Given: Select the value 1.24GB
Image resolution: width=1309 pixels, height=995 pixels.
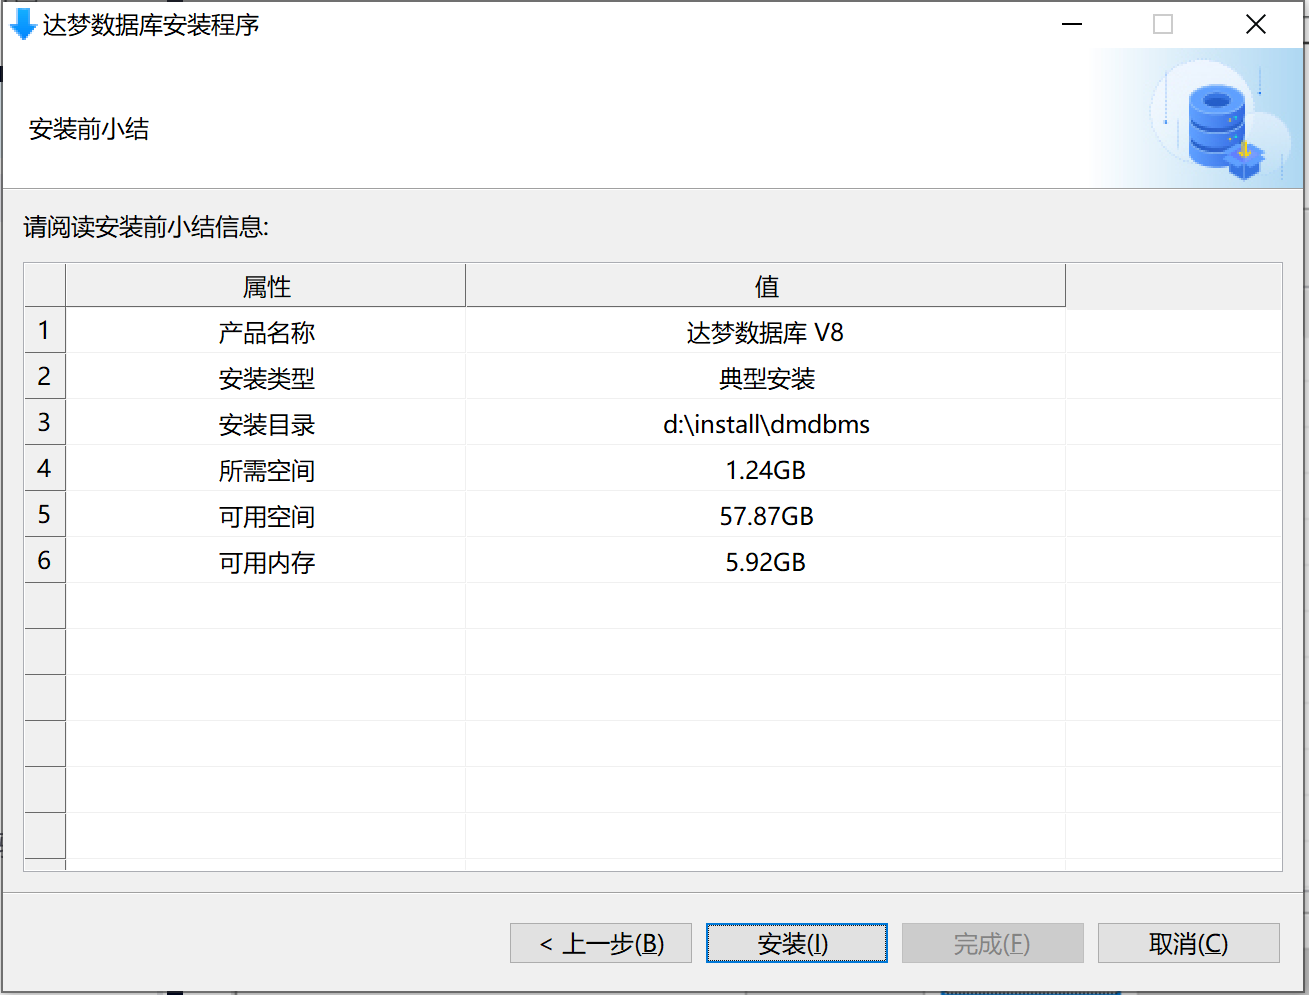Looking at the screenshot, I should (x=766, y=469).
